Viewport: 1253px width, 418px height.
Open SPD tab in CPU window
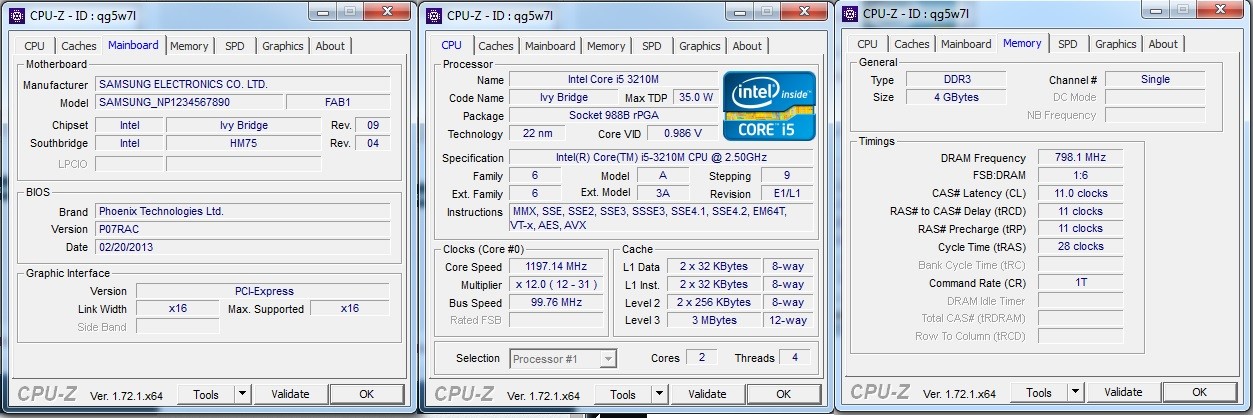point(651,46)
